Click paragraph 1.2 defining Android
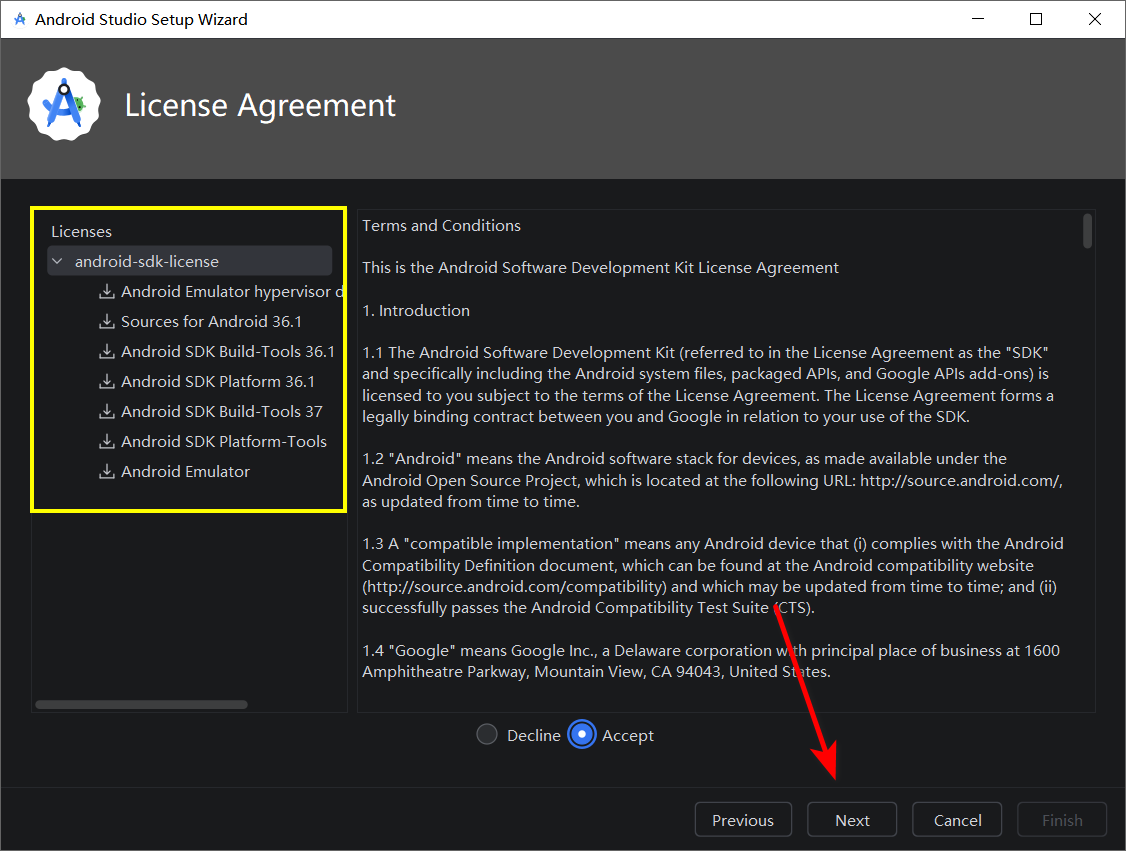1126x851 pixels. pos(712,480)
